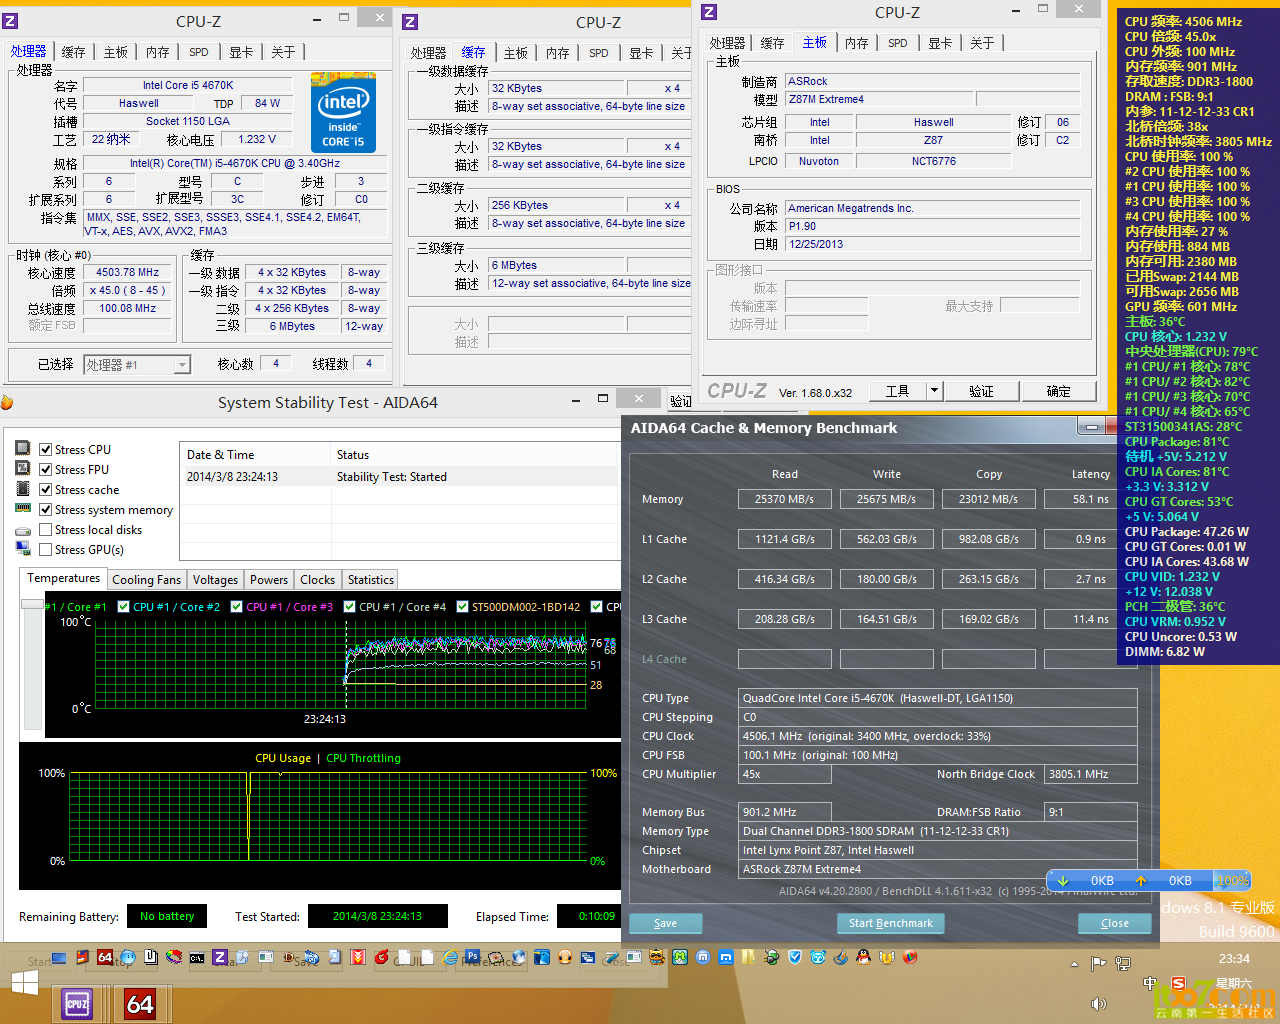Open the system volume speaker icon
The image size is (1280, 1024).
click(x=1099, y=1003)
